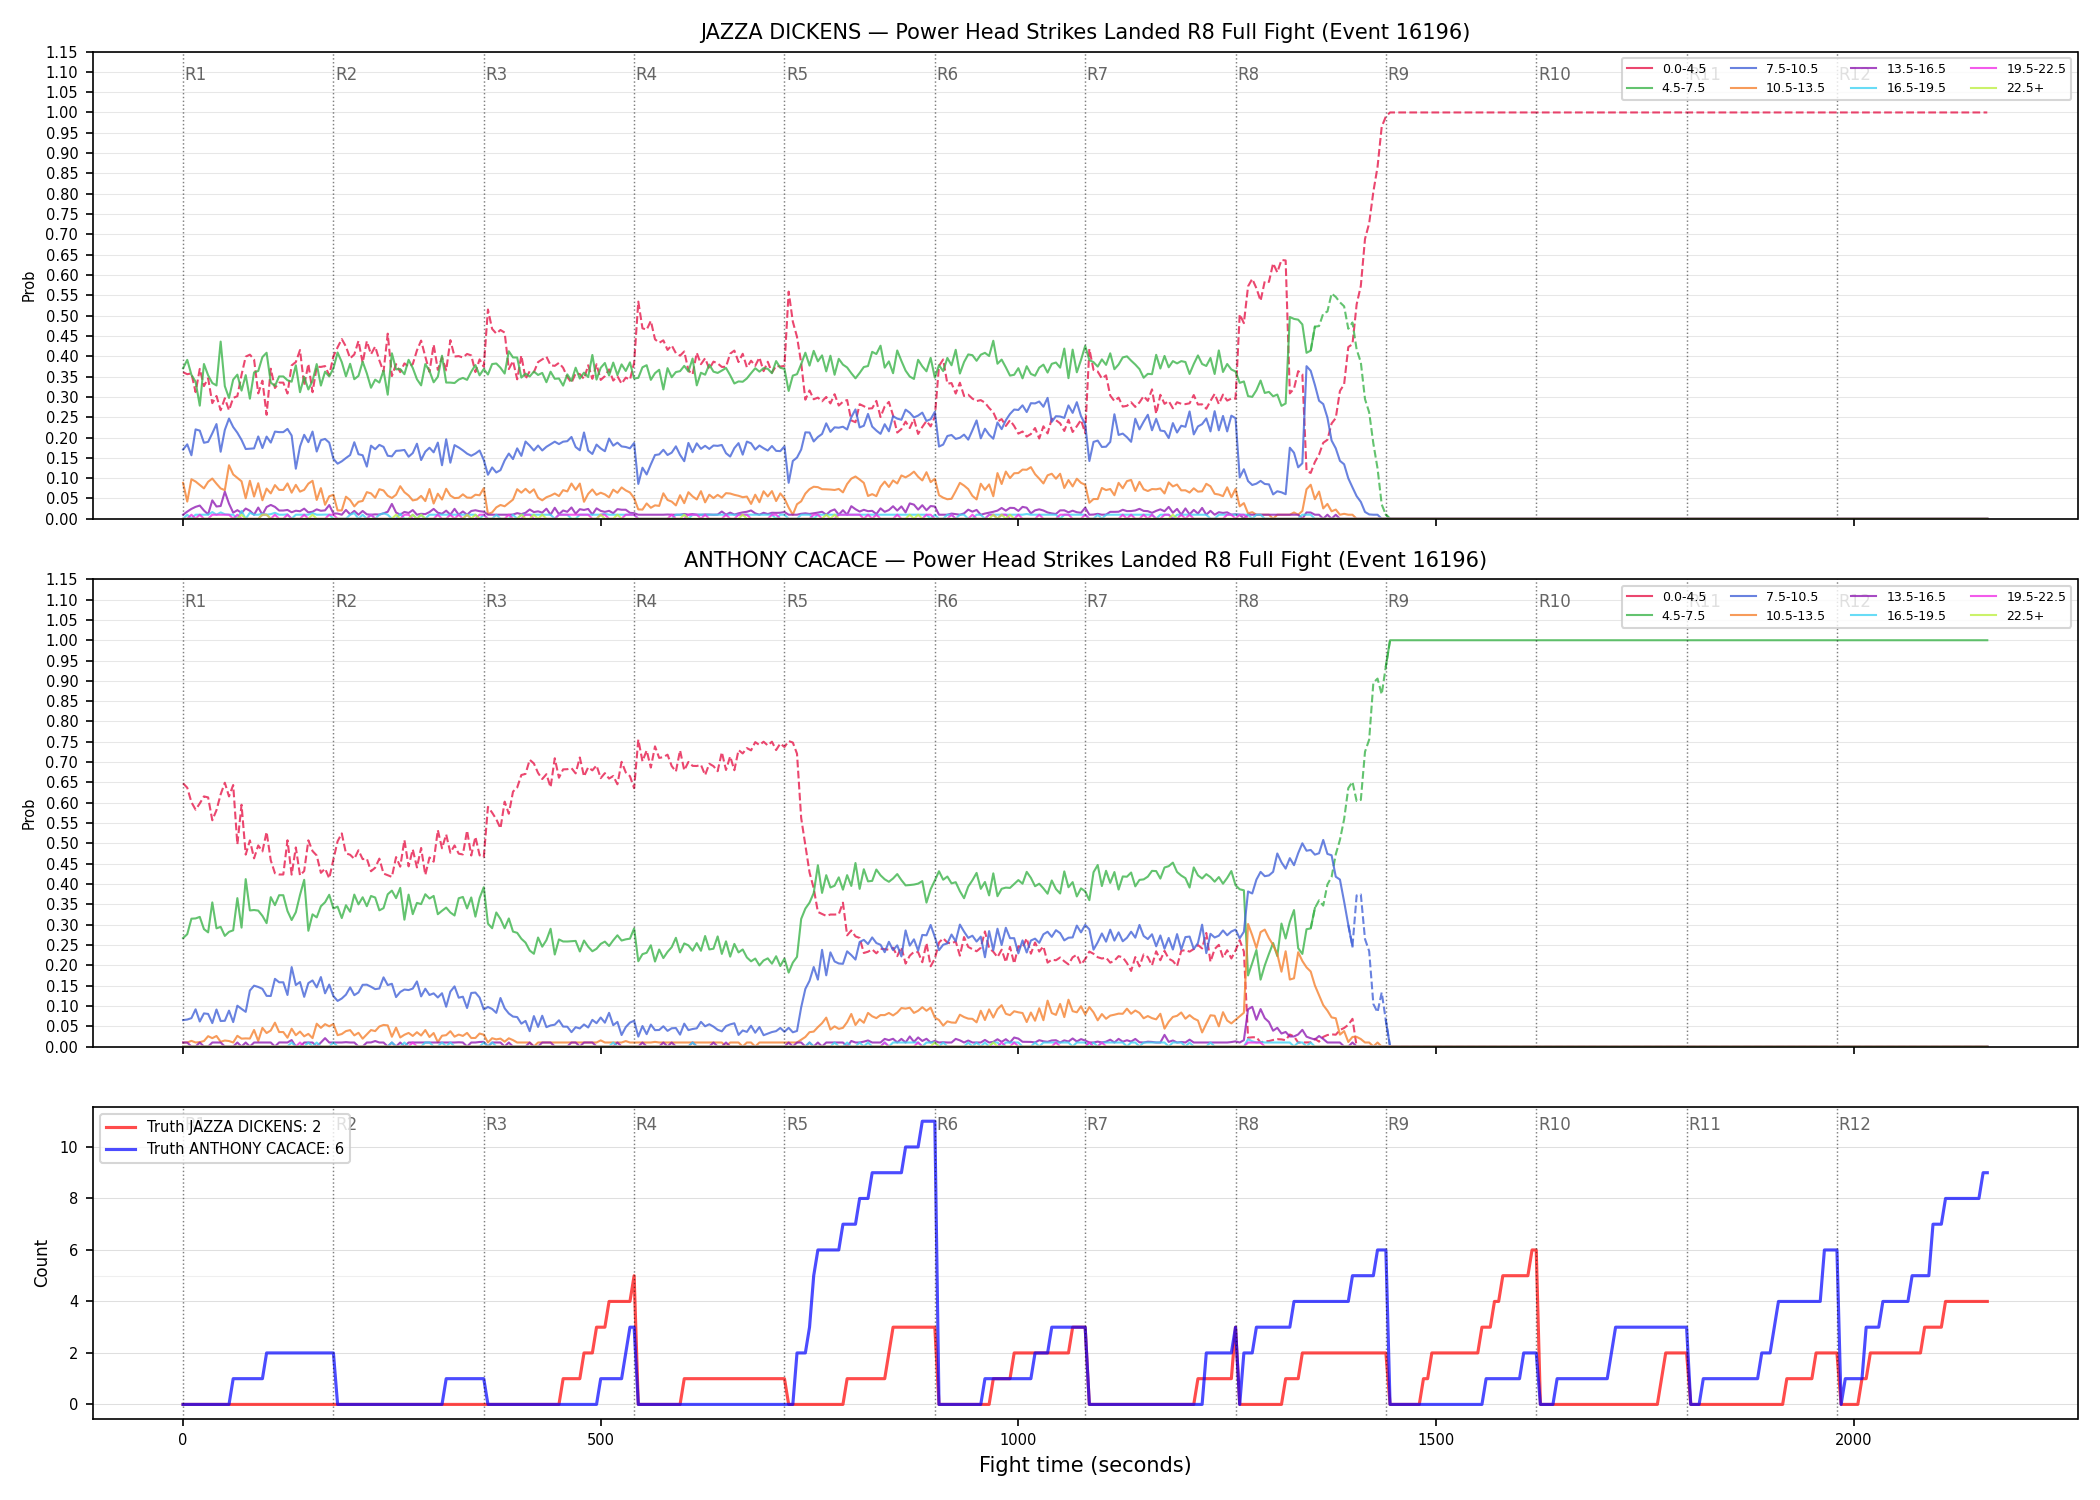Click the R4 round marker in Count chart

pos(646,1124)
